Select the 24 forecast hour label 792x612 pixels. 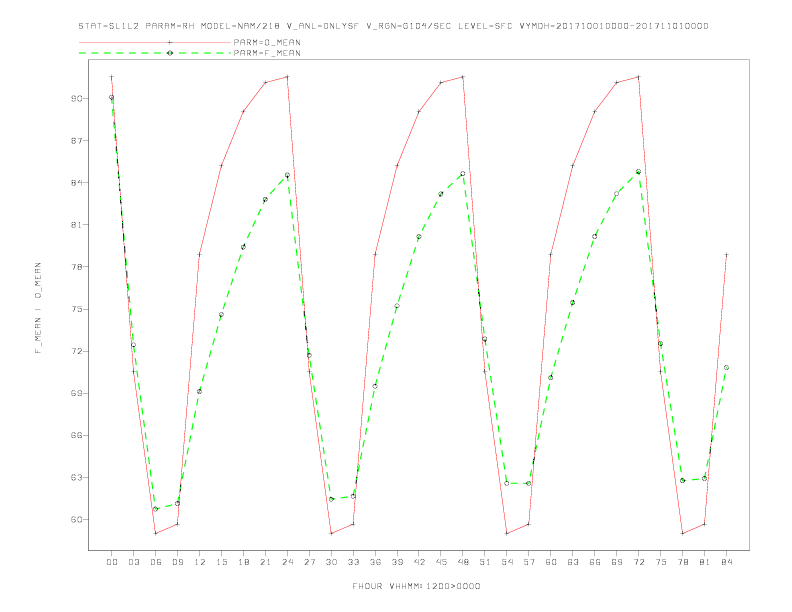[287, 562]
